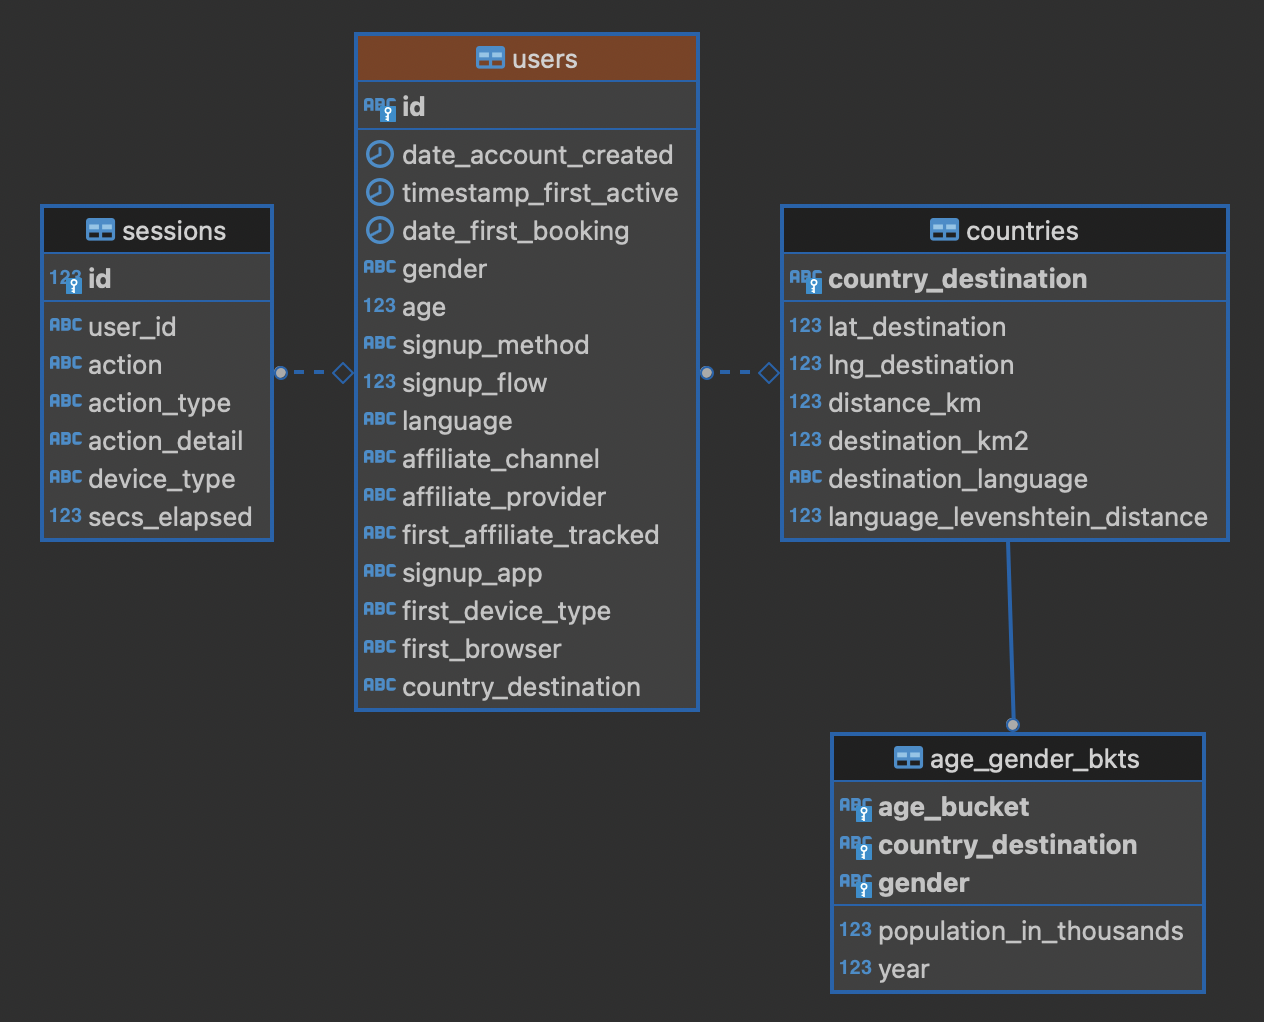Select the population_in_thousands column
The image size is (1264, 1022).
[x=1030, y=931]
